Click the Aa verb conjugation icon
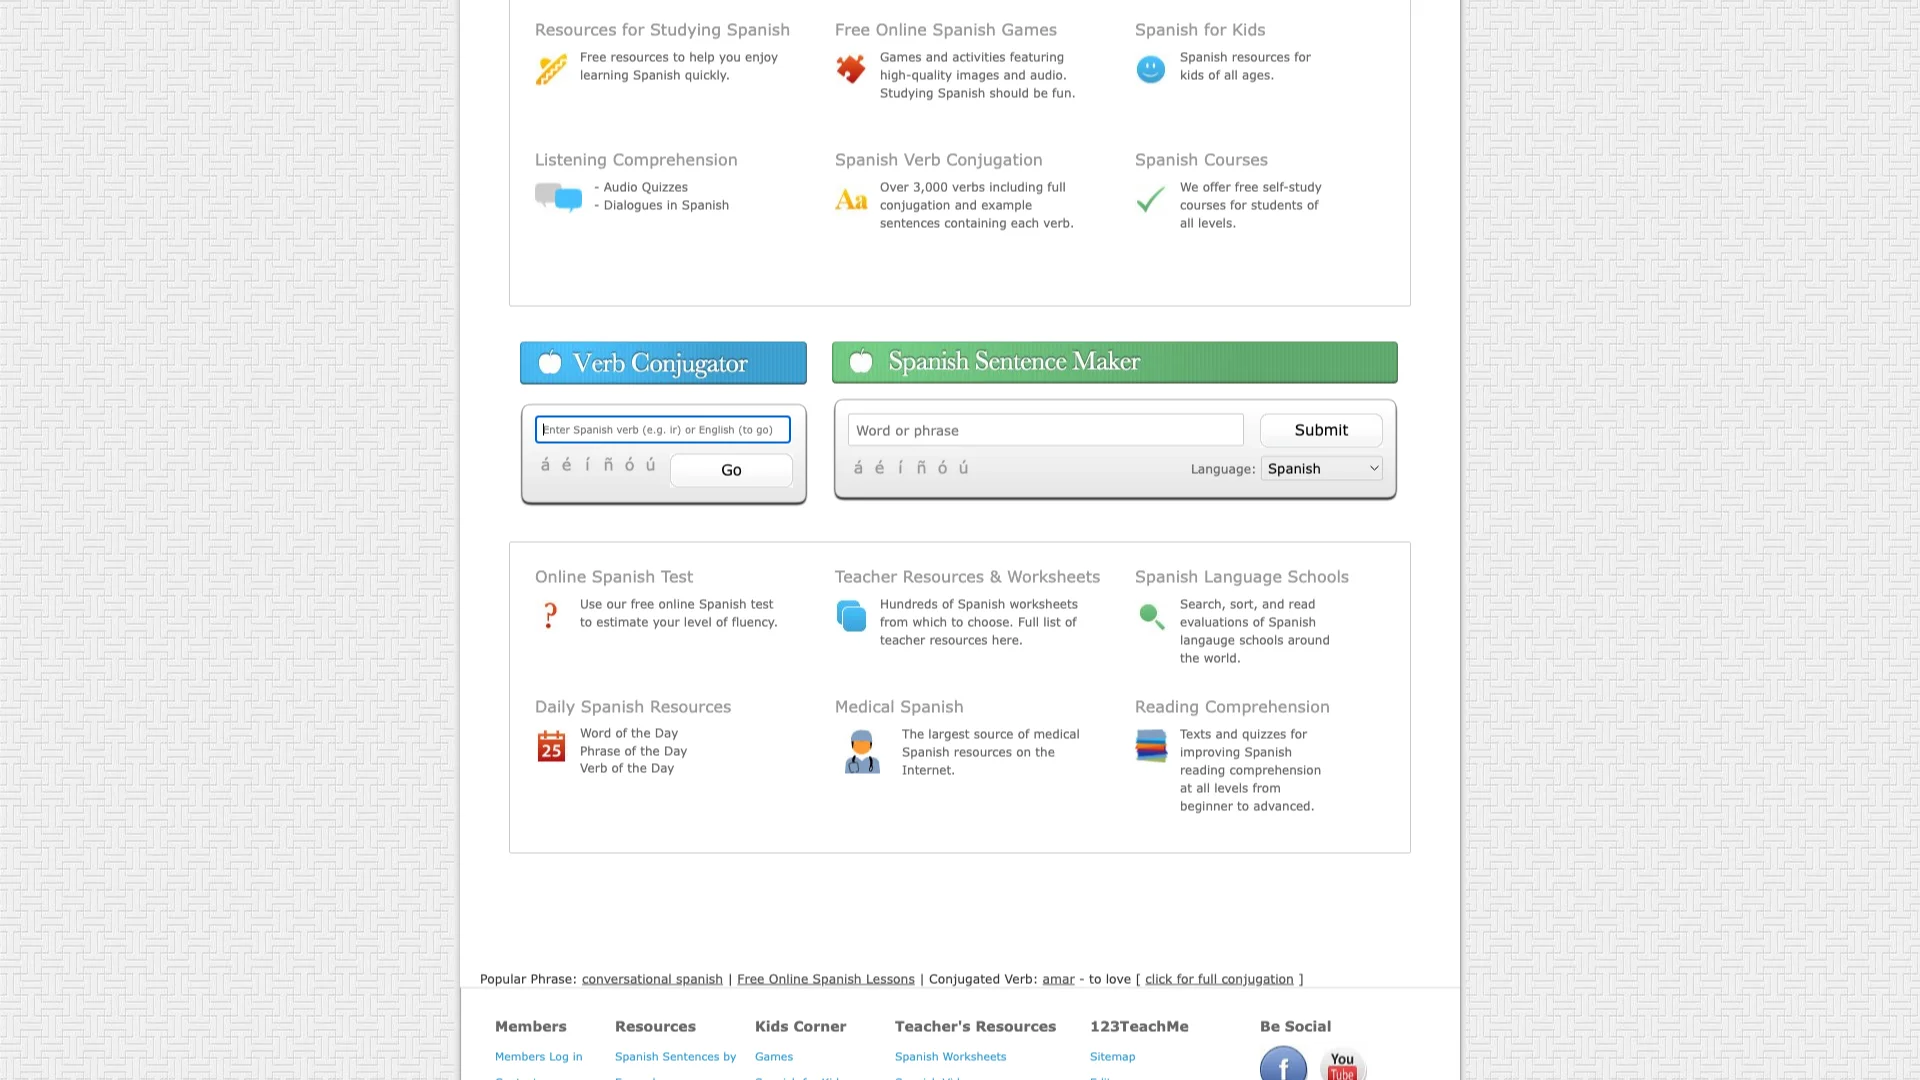1920x1080 pixels. pos(851,200)
